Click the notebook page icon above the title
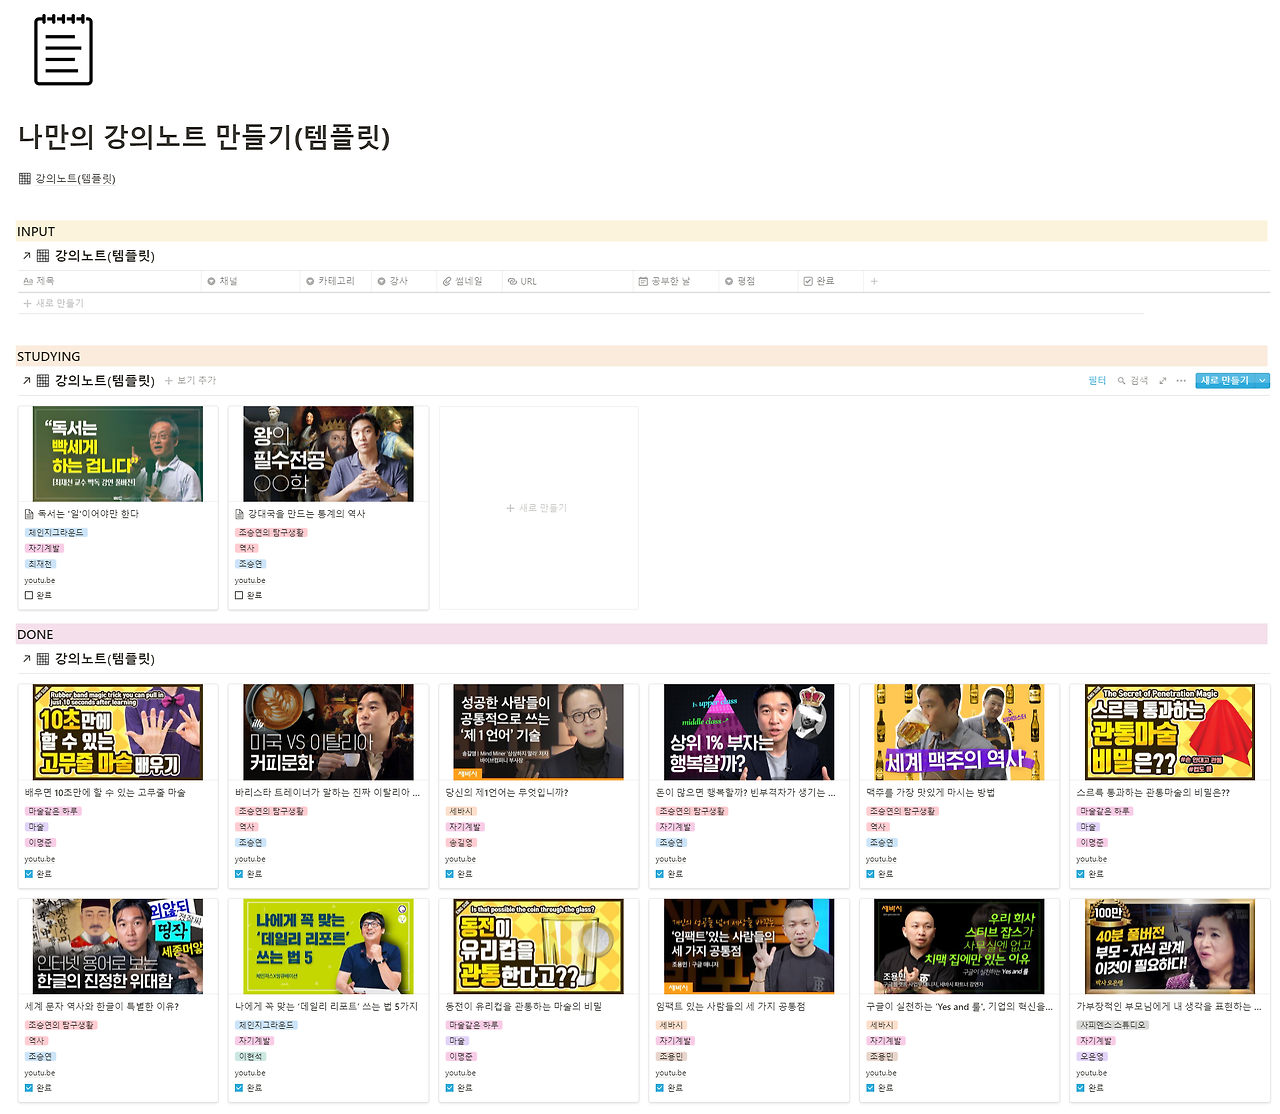This screenshot has height=1114, width=1280. (63, 50)
